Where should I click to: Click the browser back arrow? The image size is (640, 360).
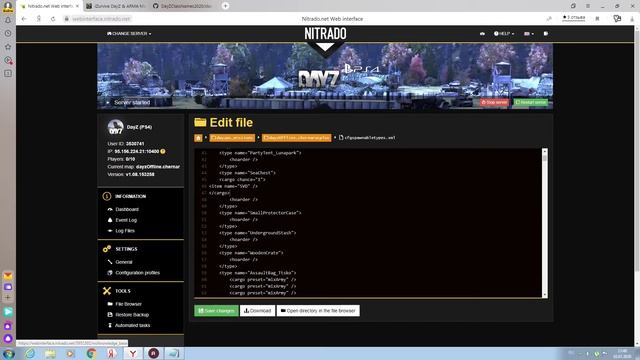click(24, 19)
